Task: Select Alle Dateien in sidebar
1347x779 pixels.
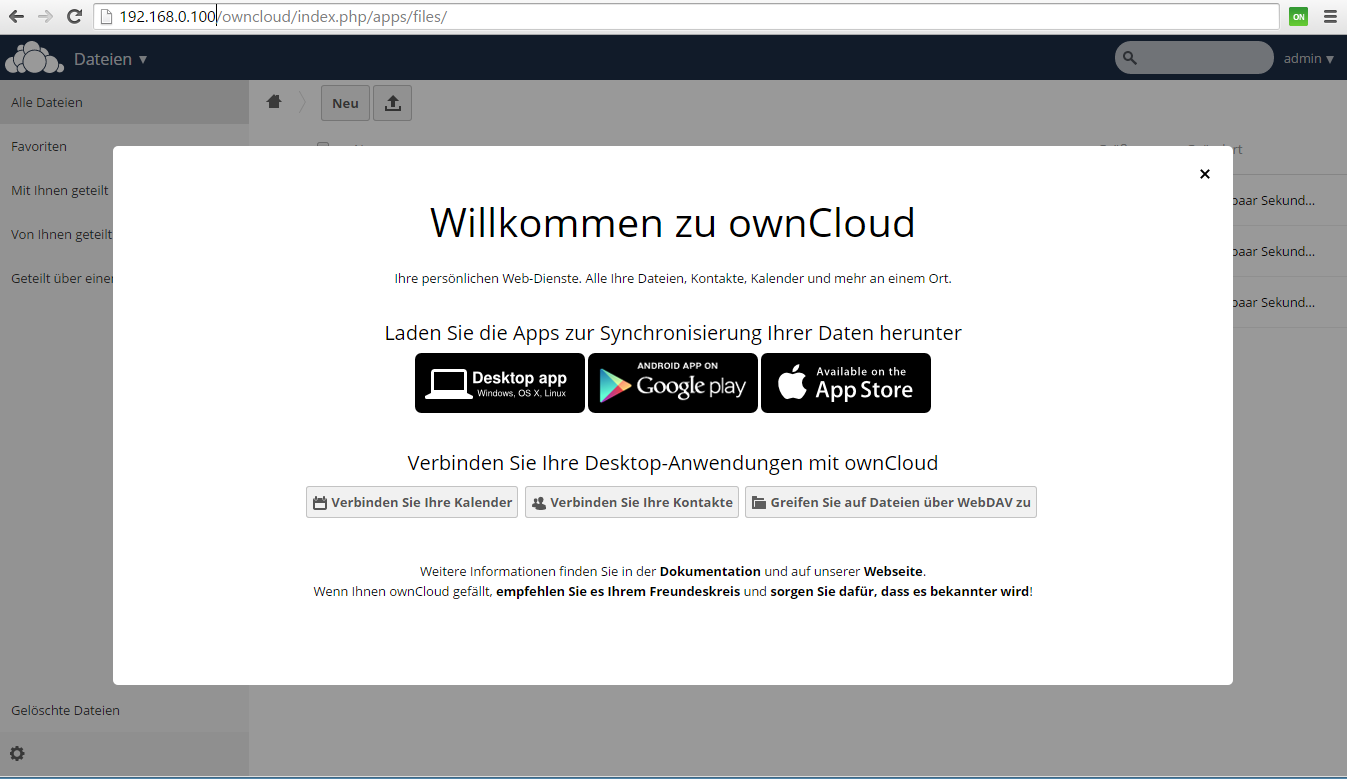Action: pos(124,102)
